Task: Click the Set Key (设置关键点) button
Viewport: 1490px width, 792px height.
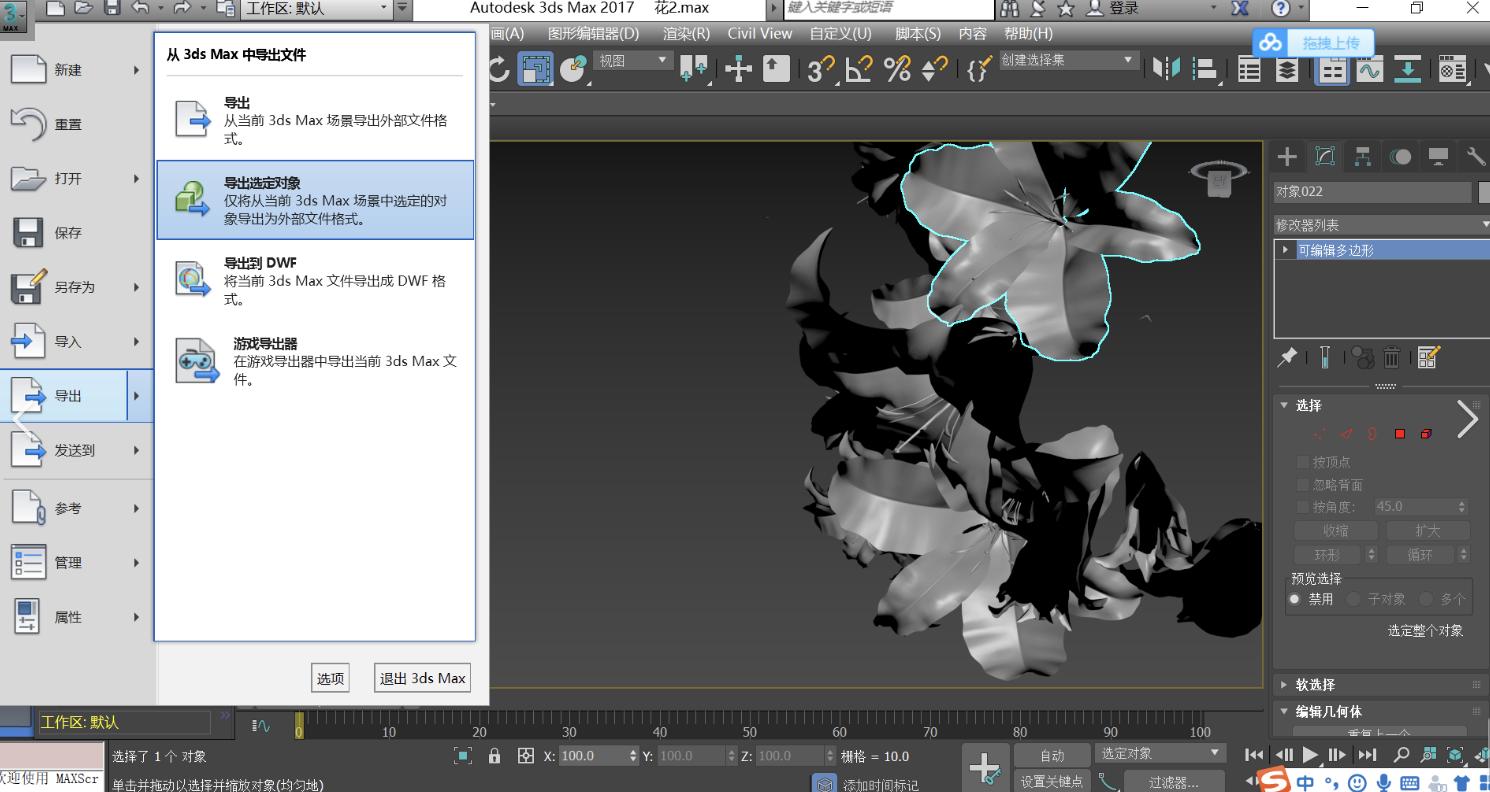Action: pos(1052,782)
